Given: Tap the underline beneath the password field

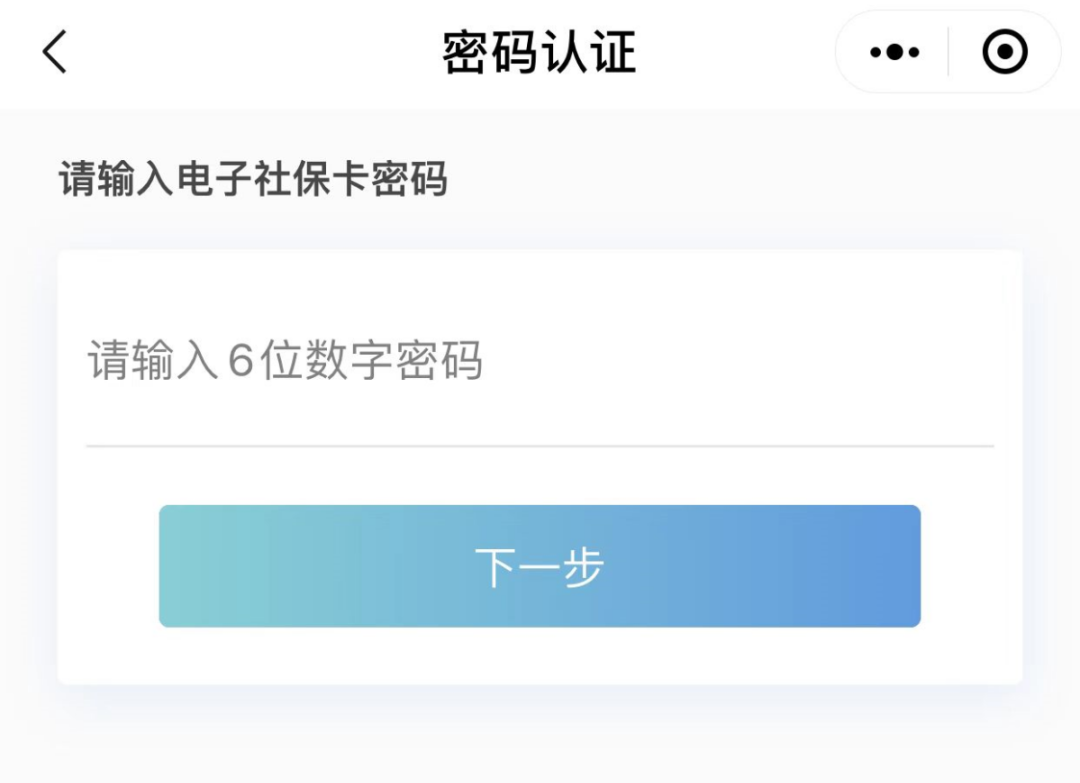Looking at the screenshot, I should coord(540,446).
